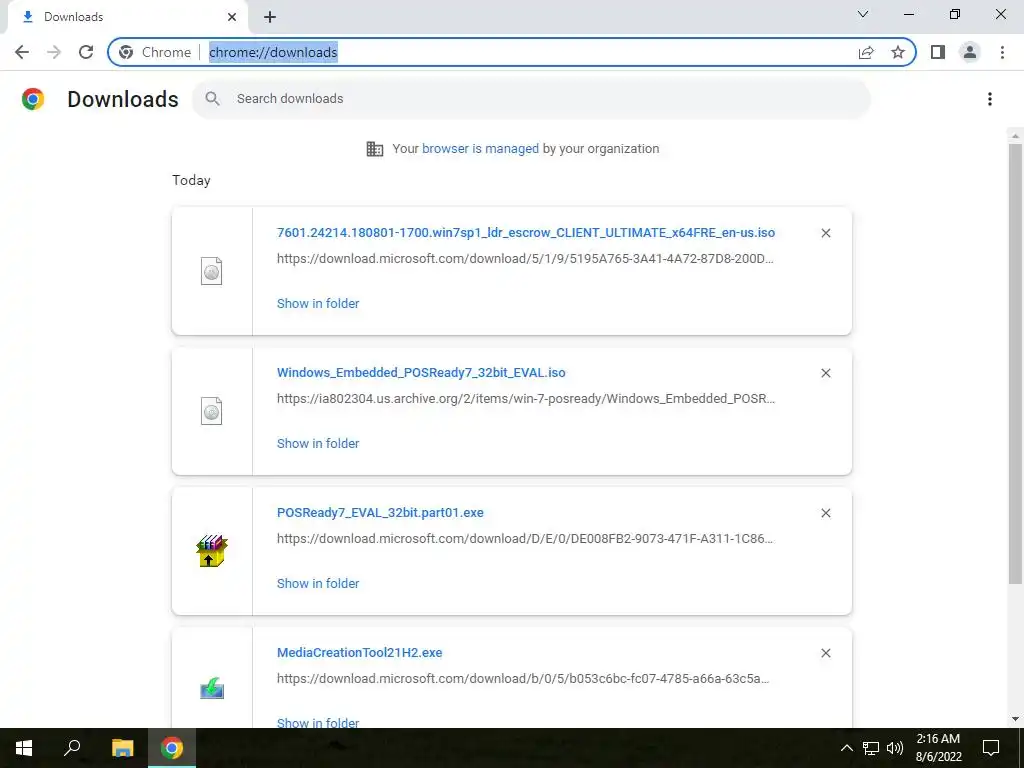Click the file icon of the win7sp1 ISO download

pyautogui.click(x=211, y=271)
